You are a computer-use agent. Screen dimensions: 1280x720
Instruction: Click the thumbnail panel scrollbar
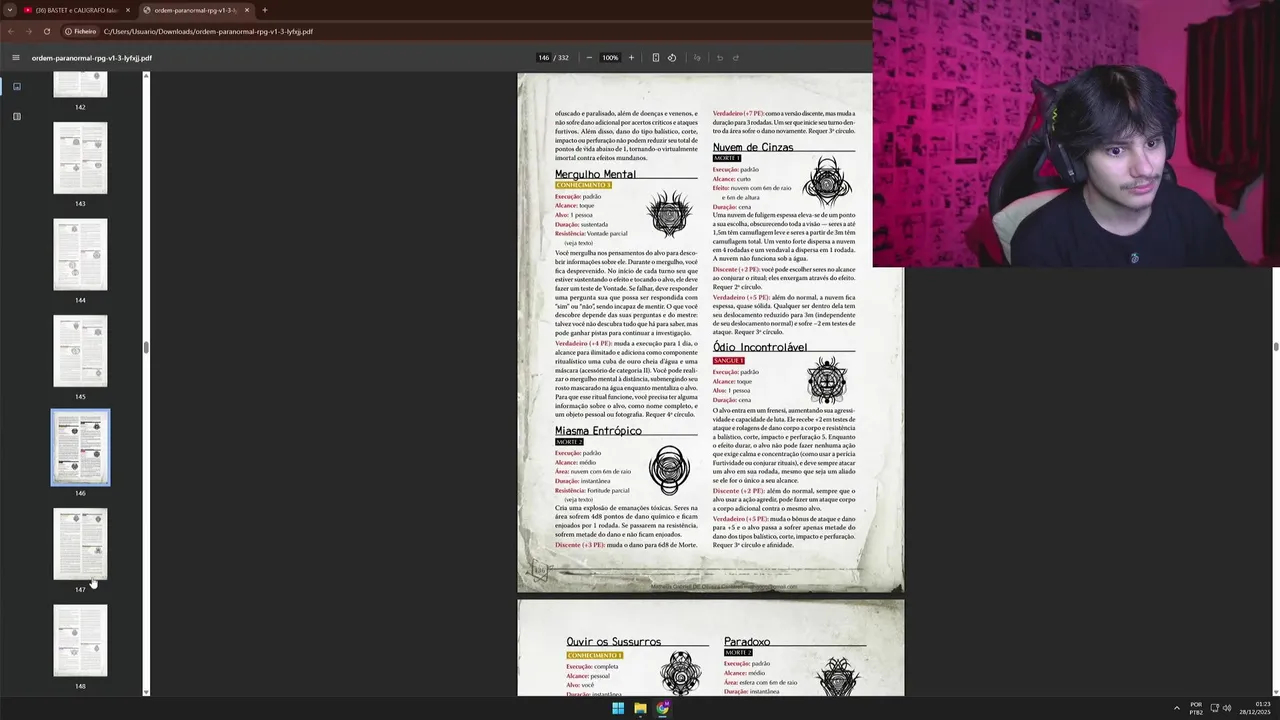tap(146, 346)
